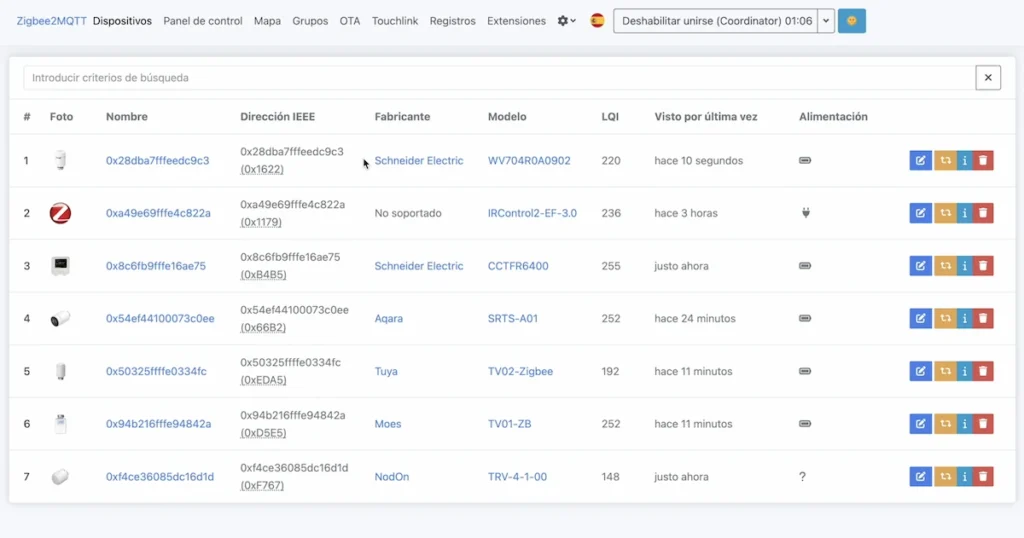The image size is (1024, 538).
Task: Clear the search with the X button
Action: tap(988, 78)
